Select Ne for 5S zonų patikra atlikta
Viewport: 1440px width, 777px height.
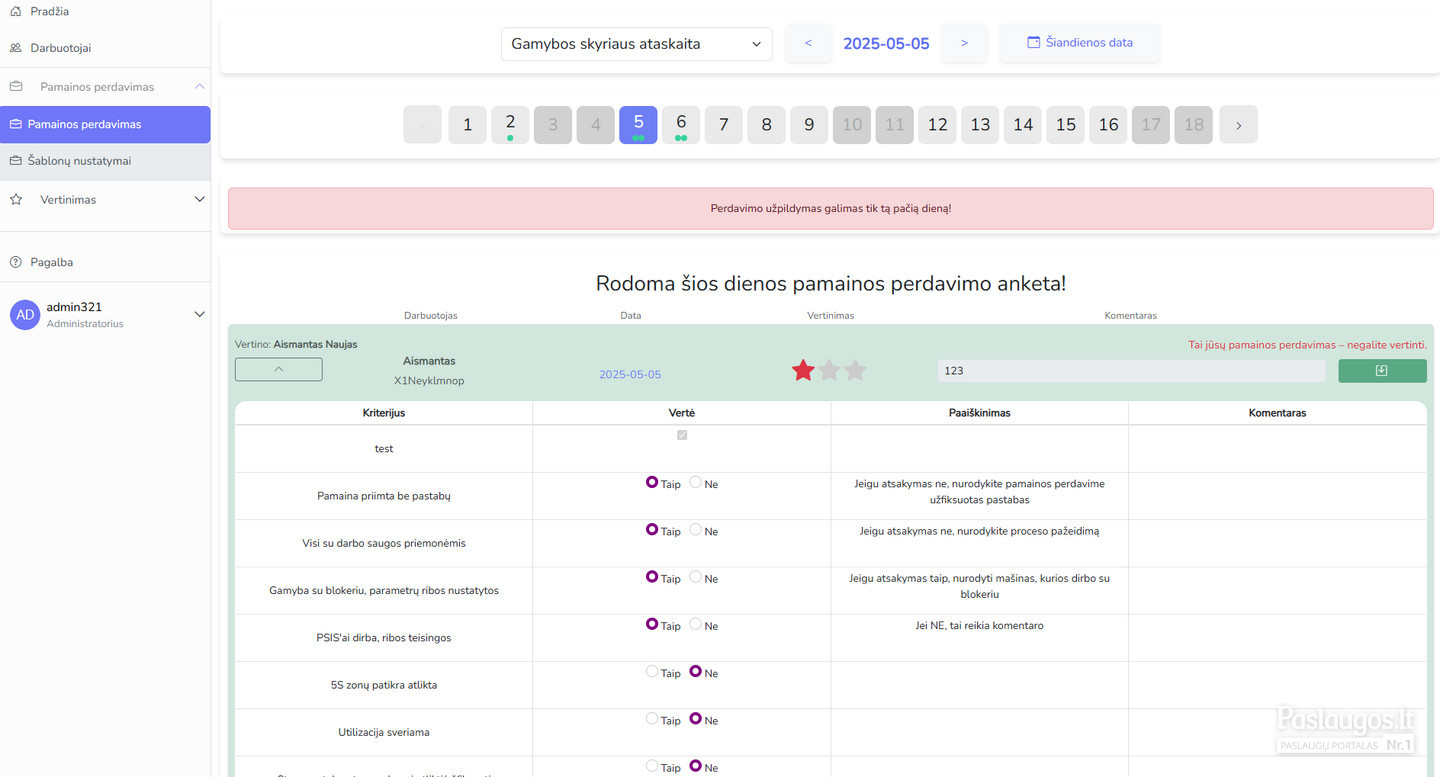pyautogui.click(x=696, y=671)
